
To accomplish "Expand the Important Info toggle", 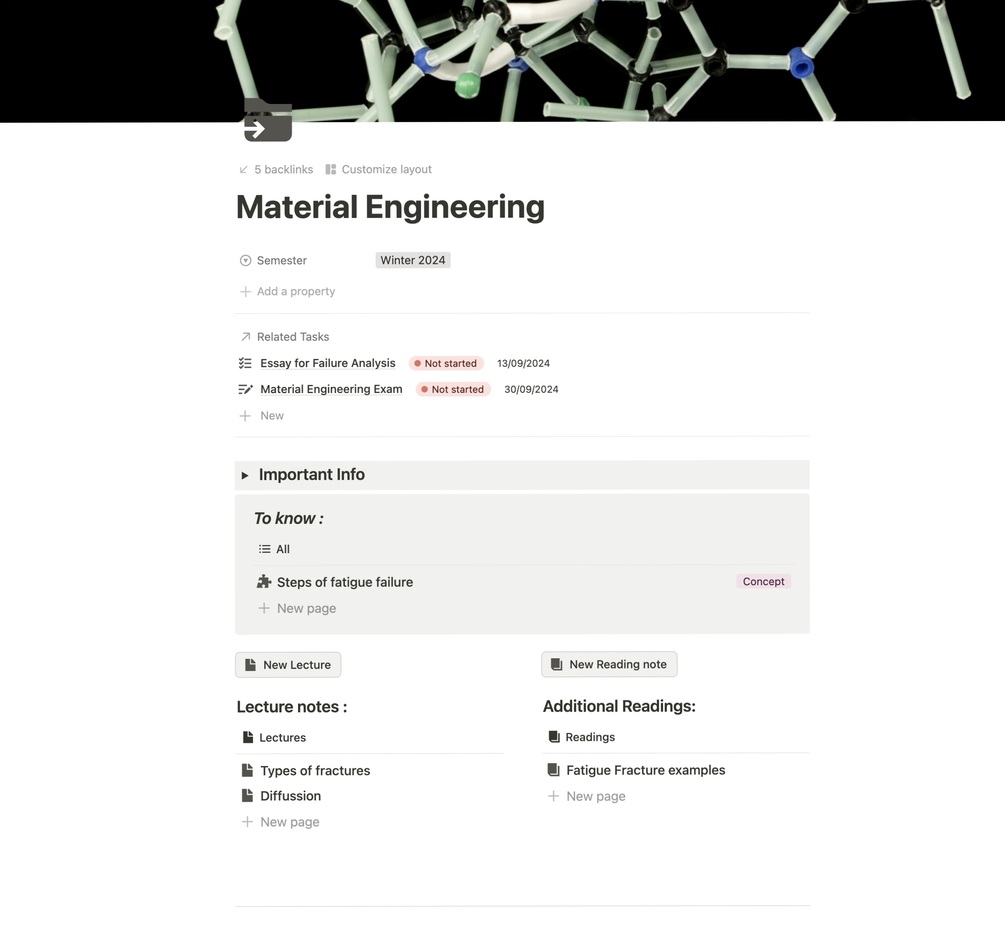I will (245, 475).
